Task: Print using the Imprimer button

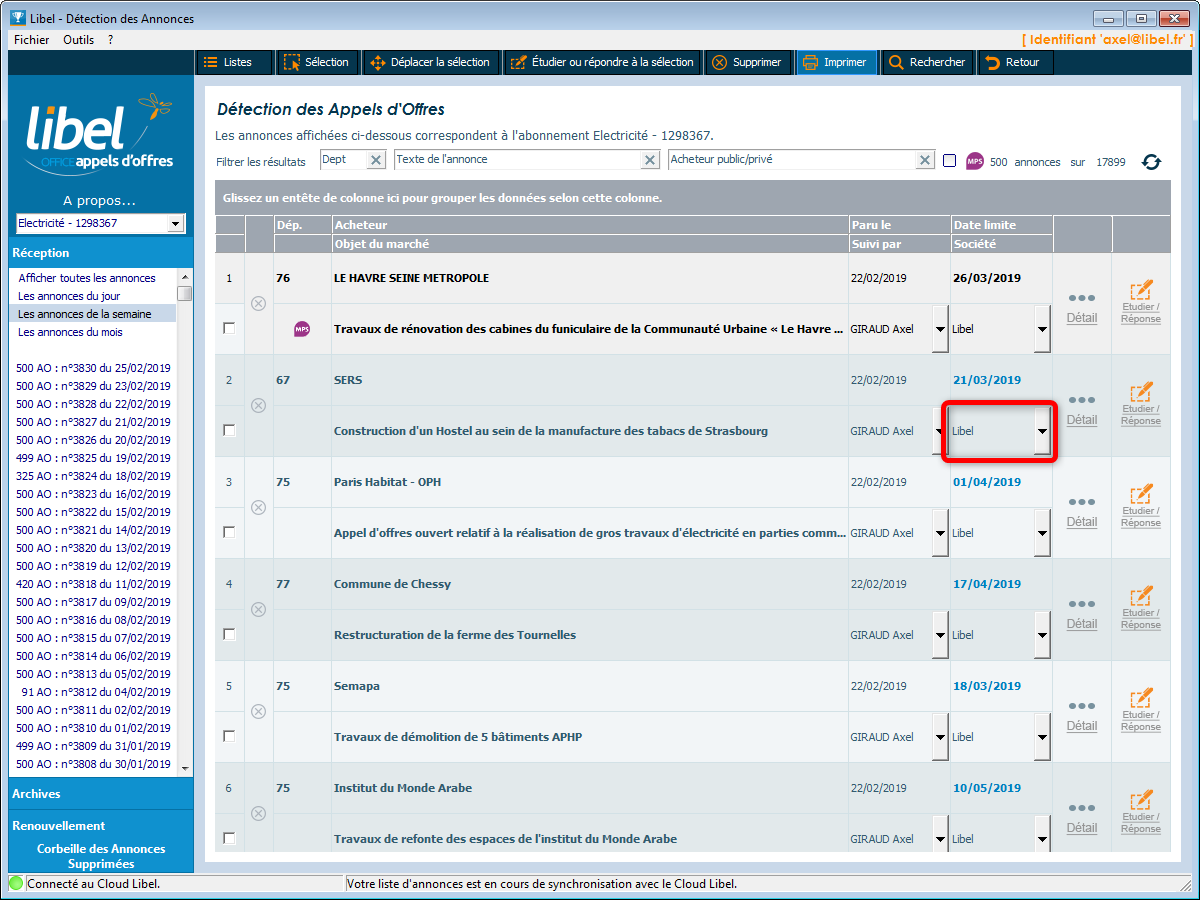Action: (x=835, y=62)
